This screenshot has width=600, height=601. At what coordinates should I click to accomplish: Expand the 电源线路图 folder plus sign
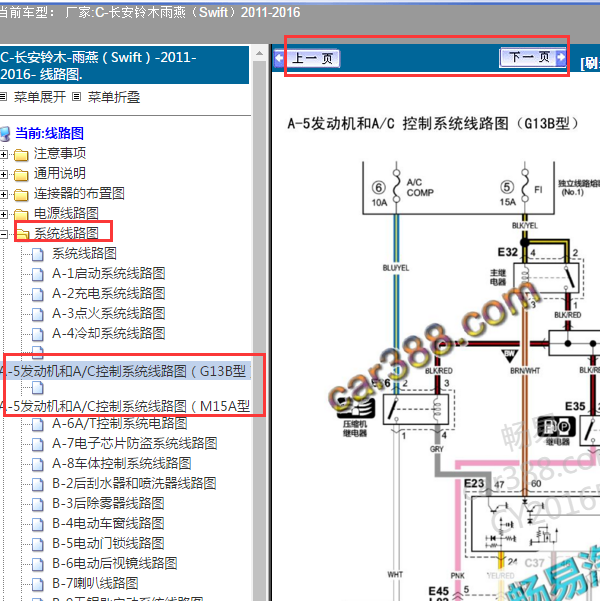pyautogui.click(x=3, y=214)
